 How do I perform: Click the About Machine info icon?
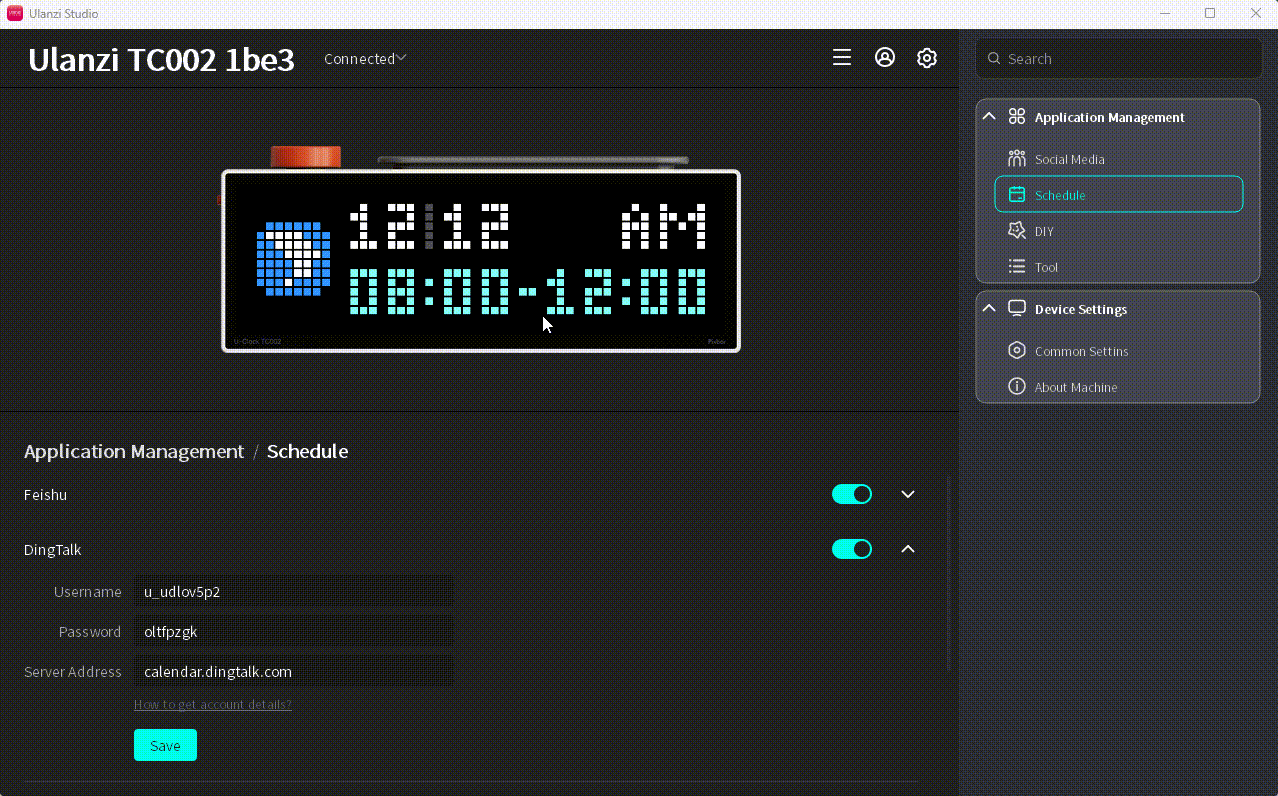(1017, 387)
